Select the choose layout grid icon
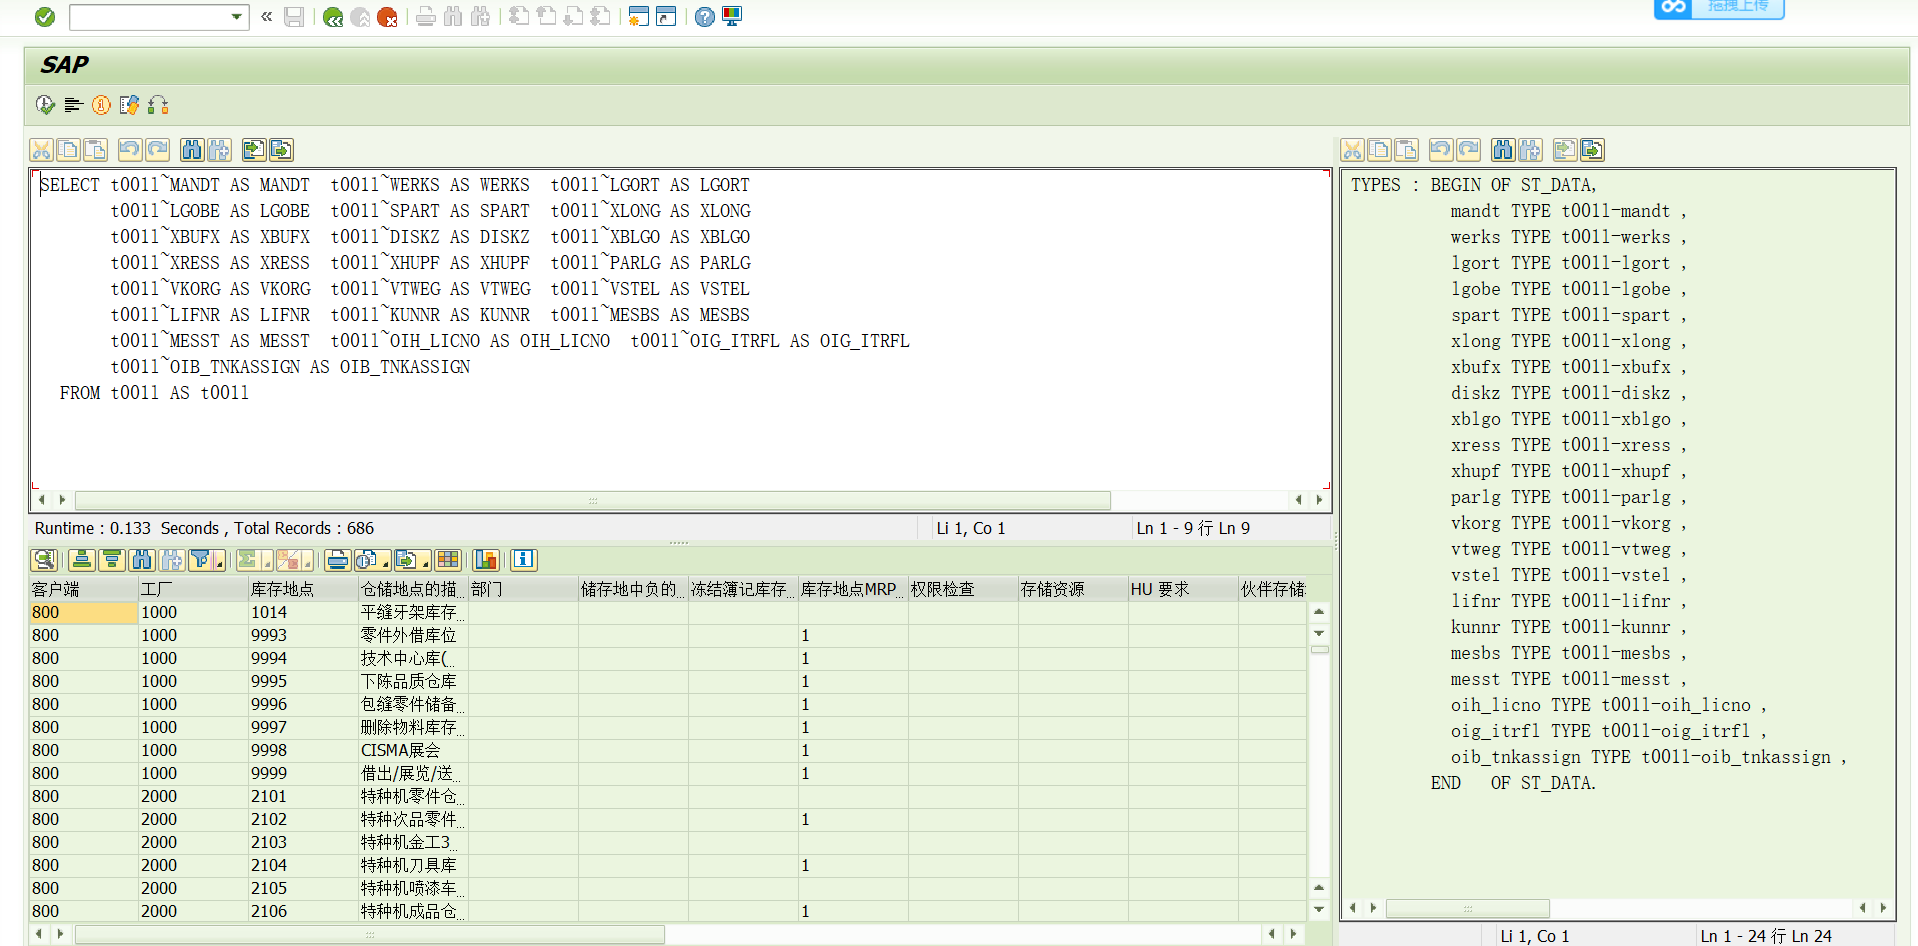1918x946 pixels. (448, 560)
